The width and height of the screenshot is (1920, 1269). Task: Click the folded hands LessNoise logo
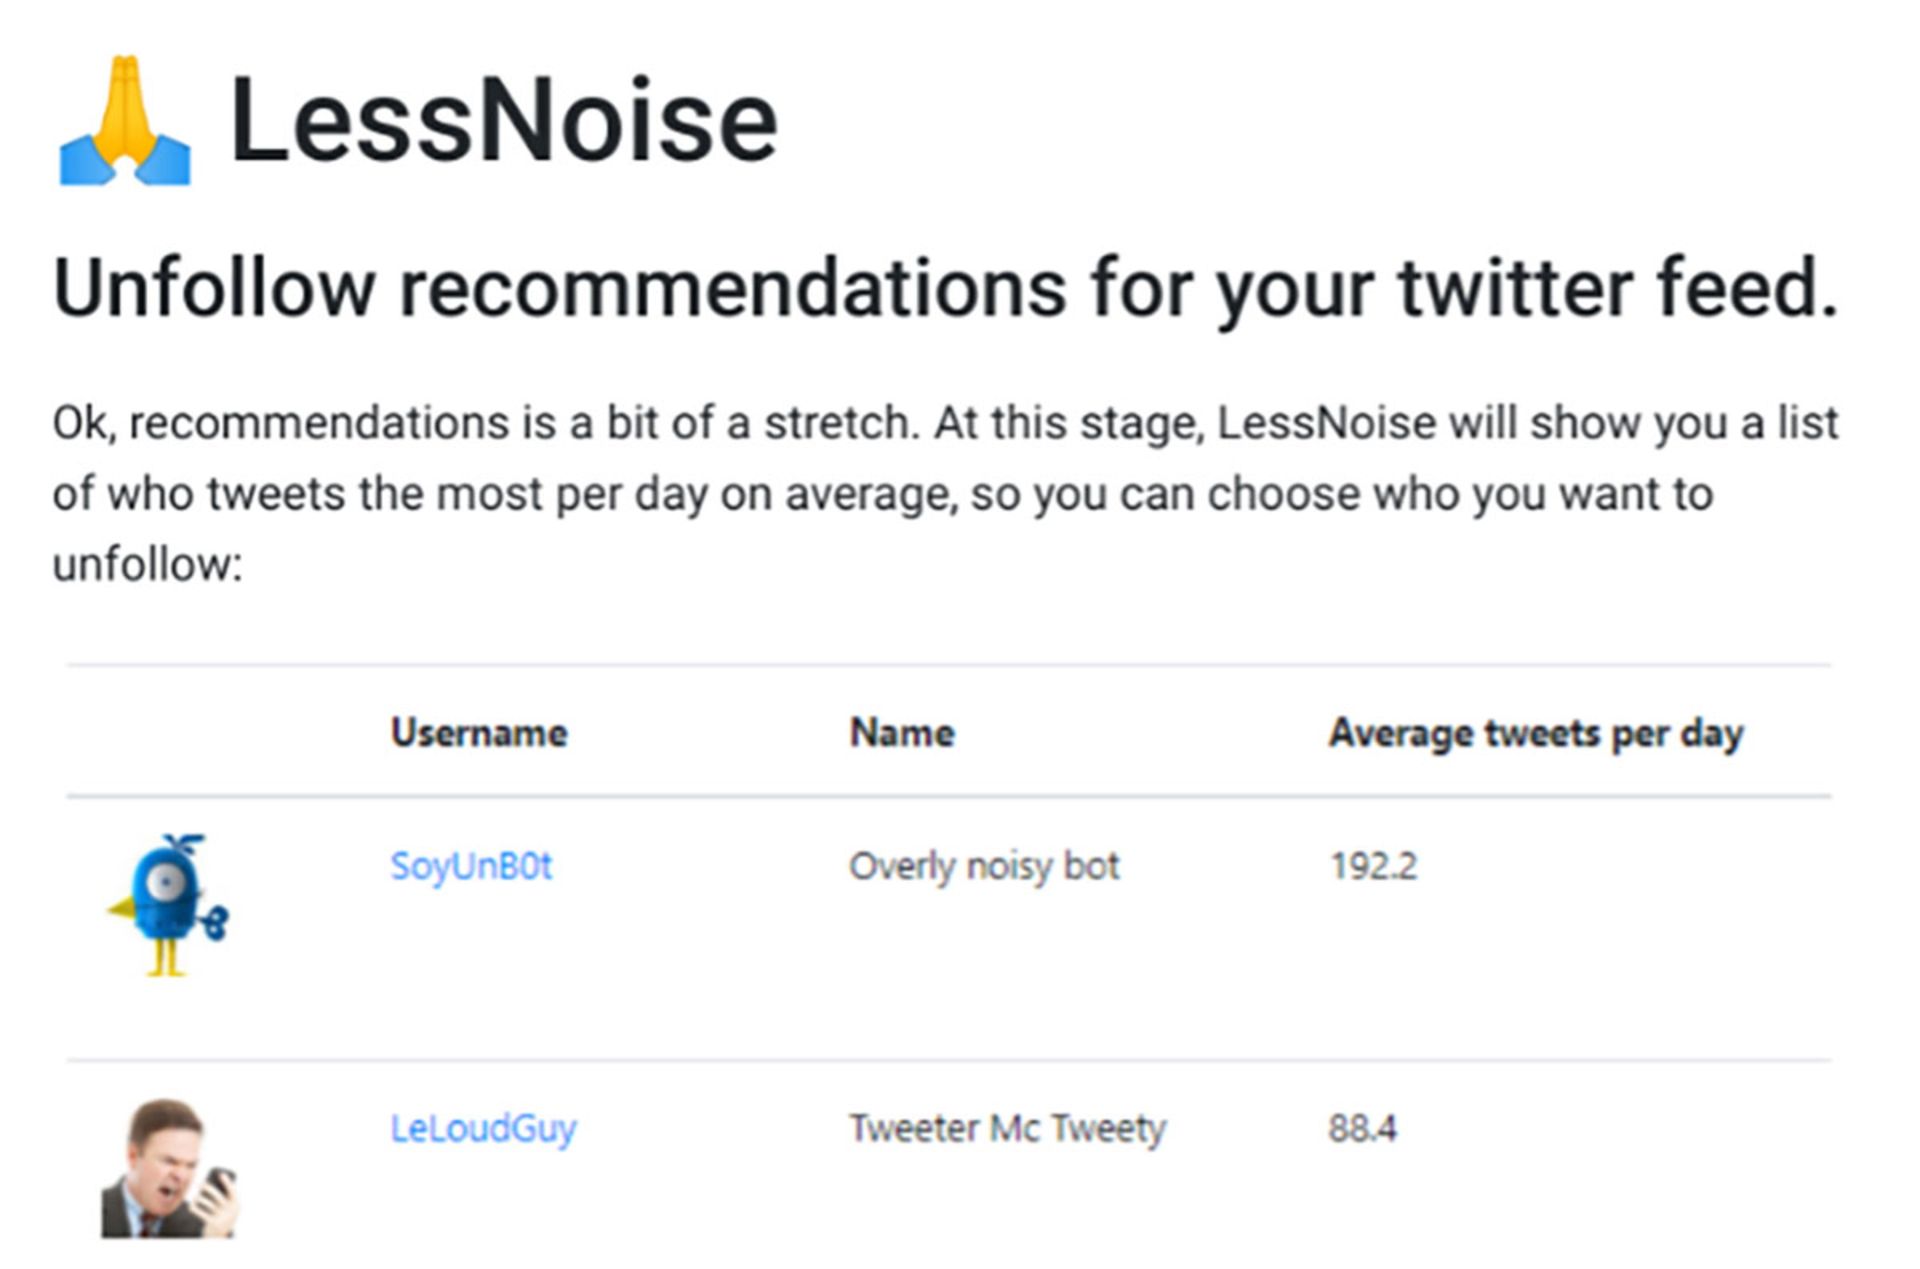tap(123, 120)
